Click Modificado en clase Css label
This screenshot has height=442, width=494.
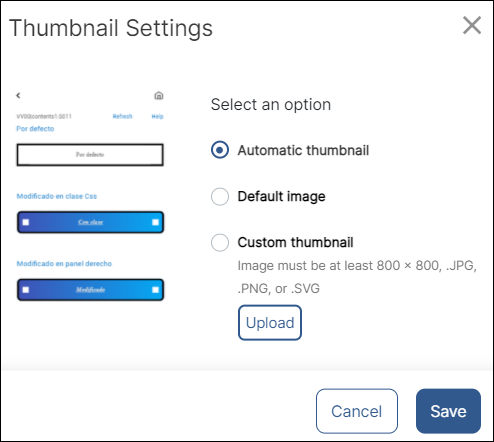[x=57, y=196]
